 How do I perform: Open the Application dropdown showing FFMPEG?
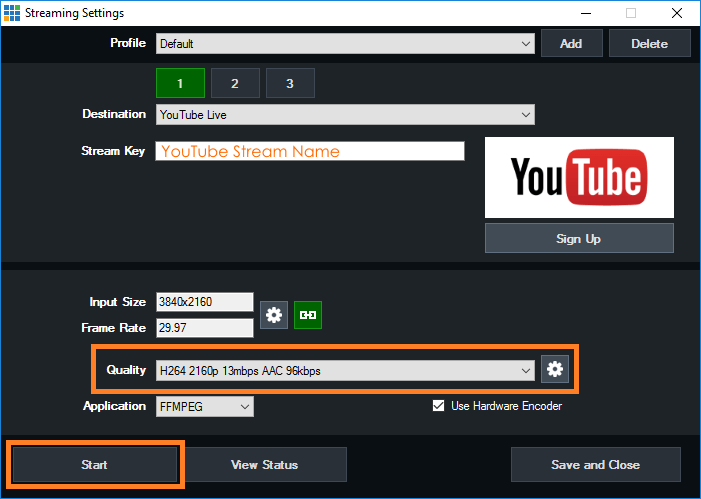click(205, 406)
